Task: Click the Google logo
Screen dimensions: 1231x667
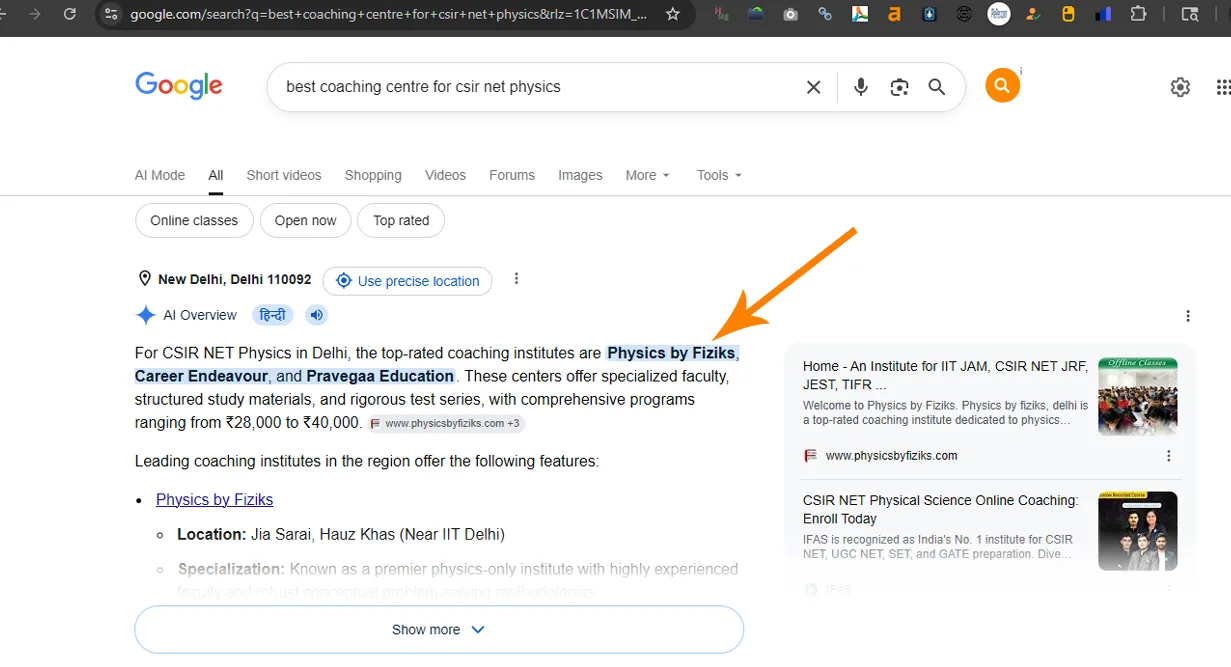Action: (179, 86)
